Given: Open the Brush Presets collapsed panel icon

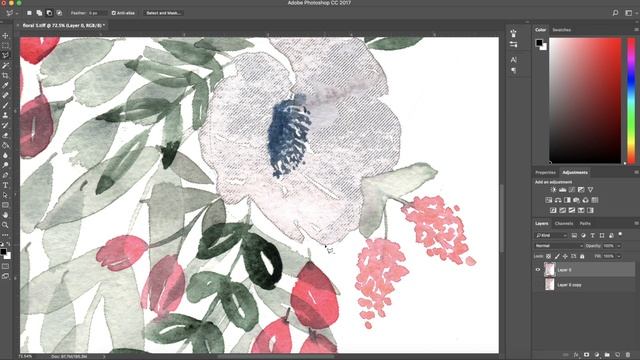Looking at the screenshot, I should pyautogui.click(x=513, y=33).
